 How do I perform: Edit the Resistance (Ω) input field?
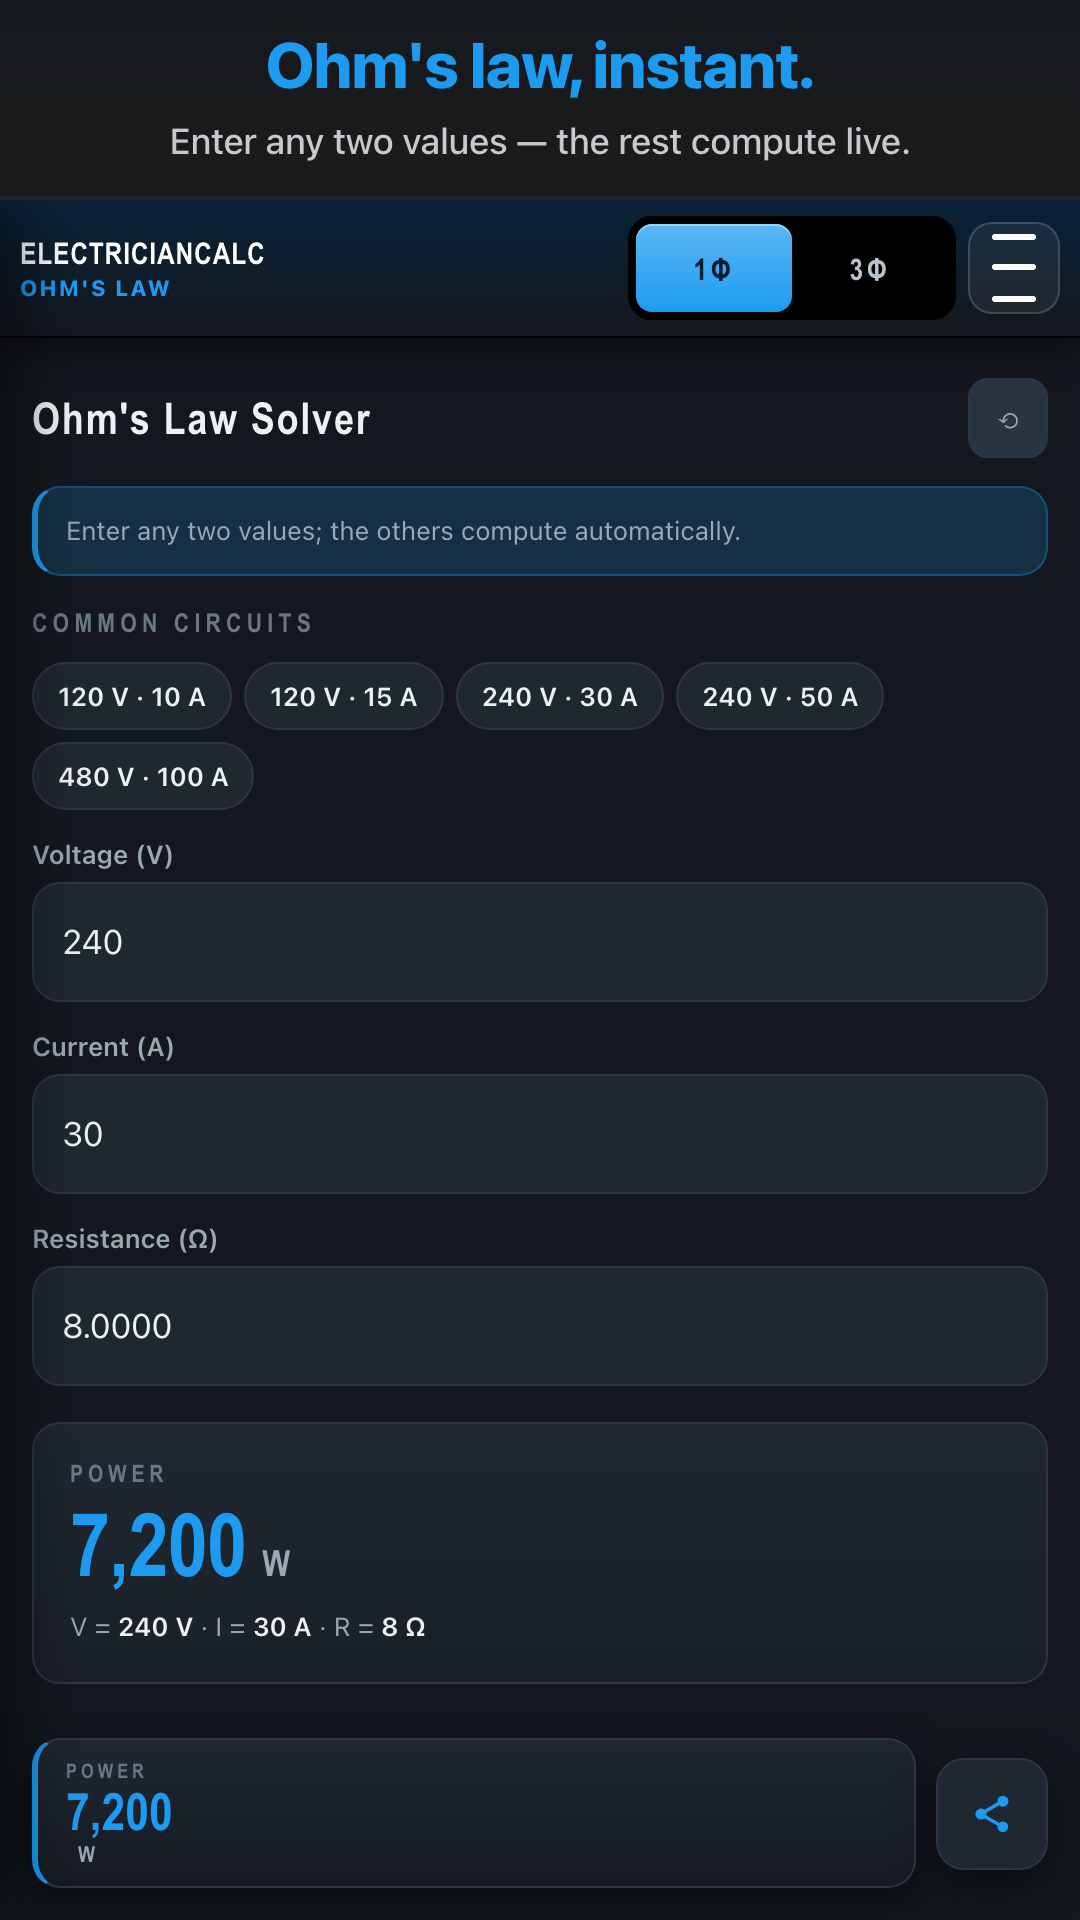pos(540,1326)
